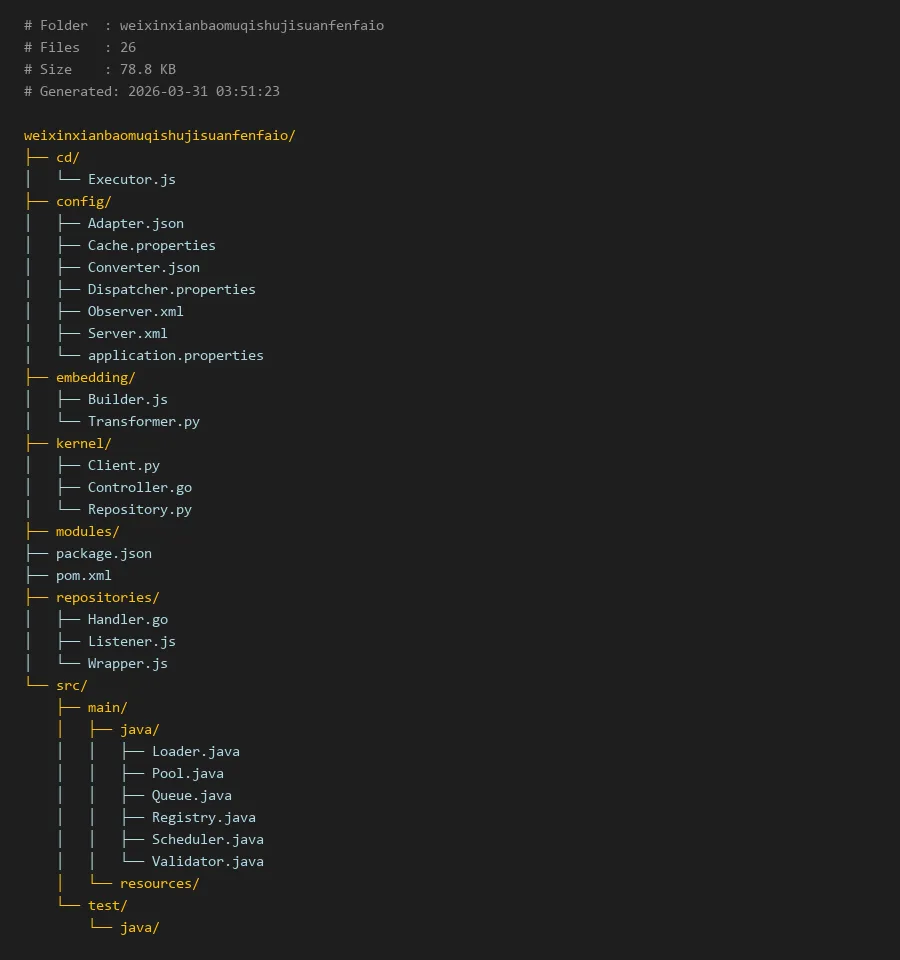Open Dispatcher.properties
Image resolution: width=900 pixels, height=960 pixels.
pos(172,289)
